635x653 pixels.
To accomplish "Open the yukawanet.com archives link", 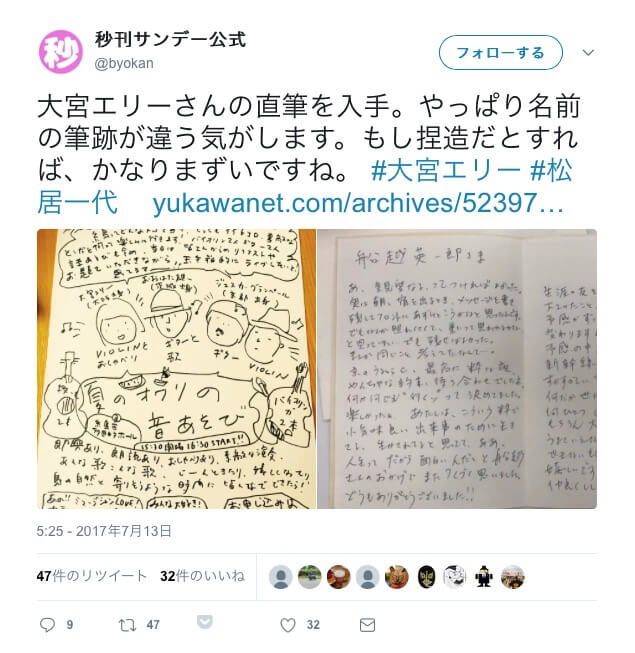I will click(x=359, y=203).
